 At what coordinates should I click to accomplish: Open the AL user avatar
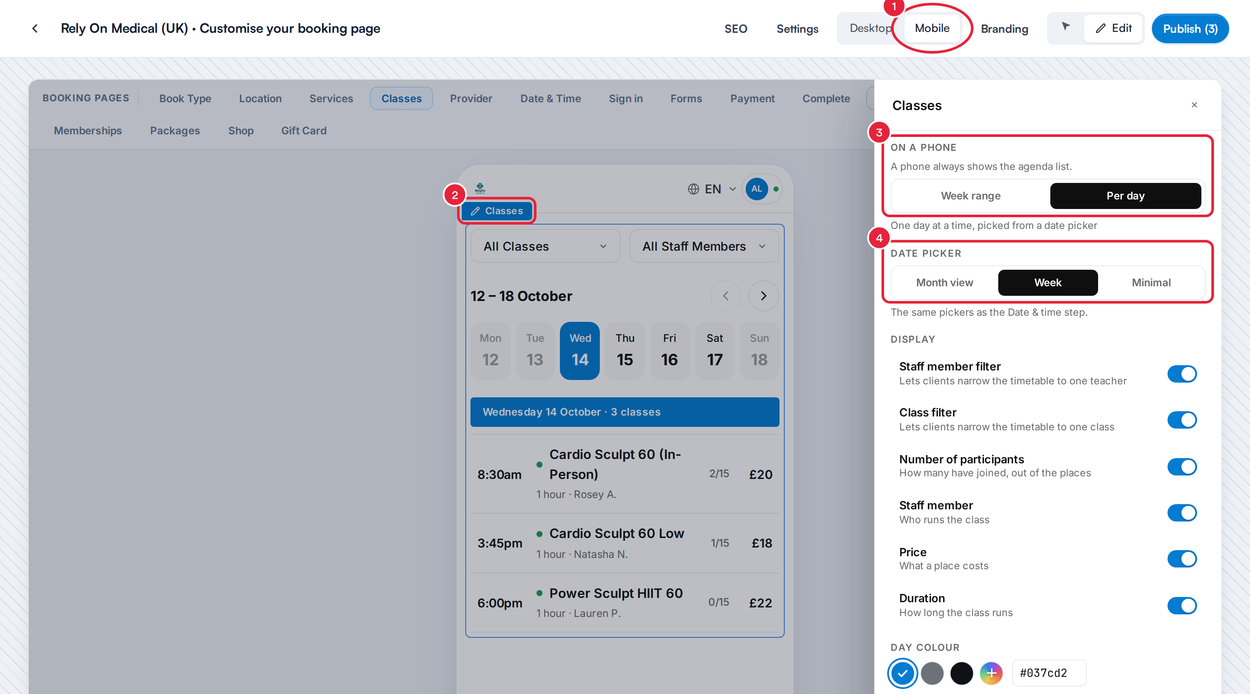tap(756, 188)
